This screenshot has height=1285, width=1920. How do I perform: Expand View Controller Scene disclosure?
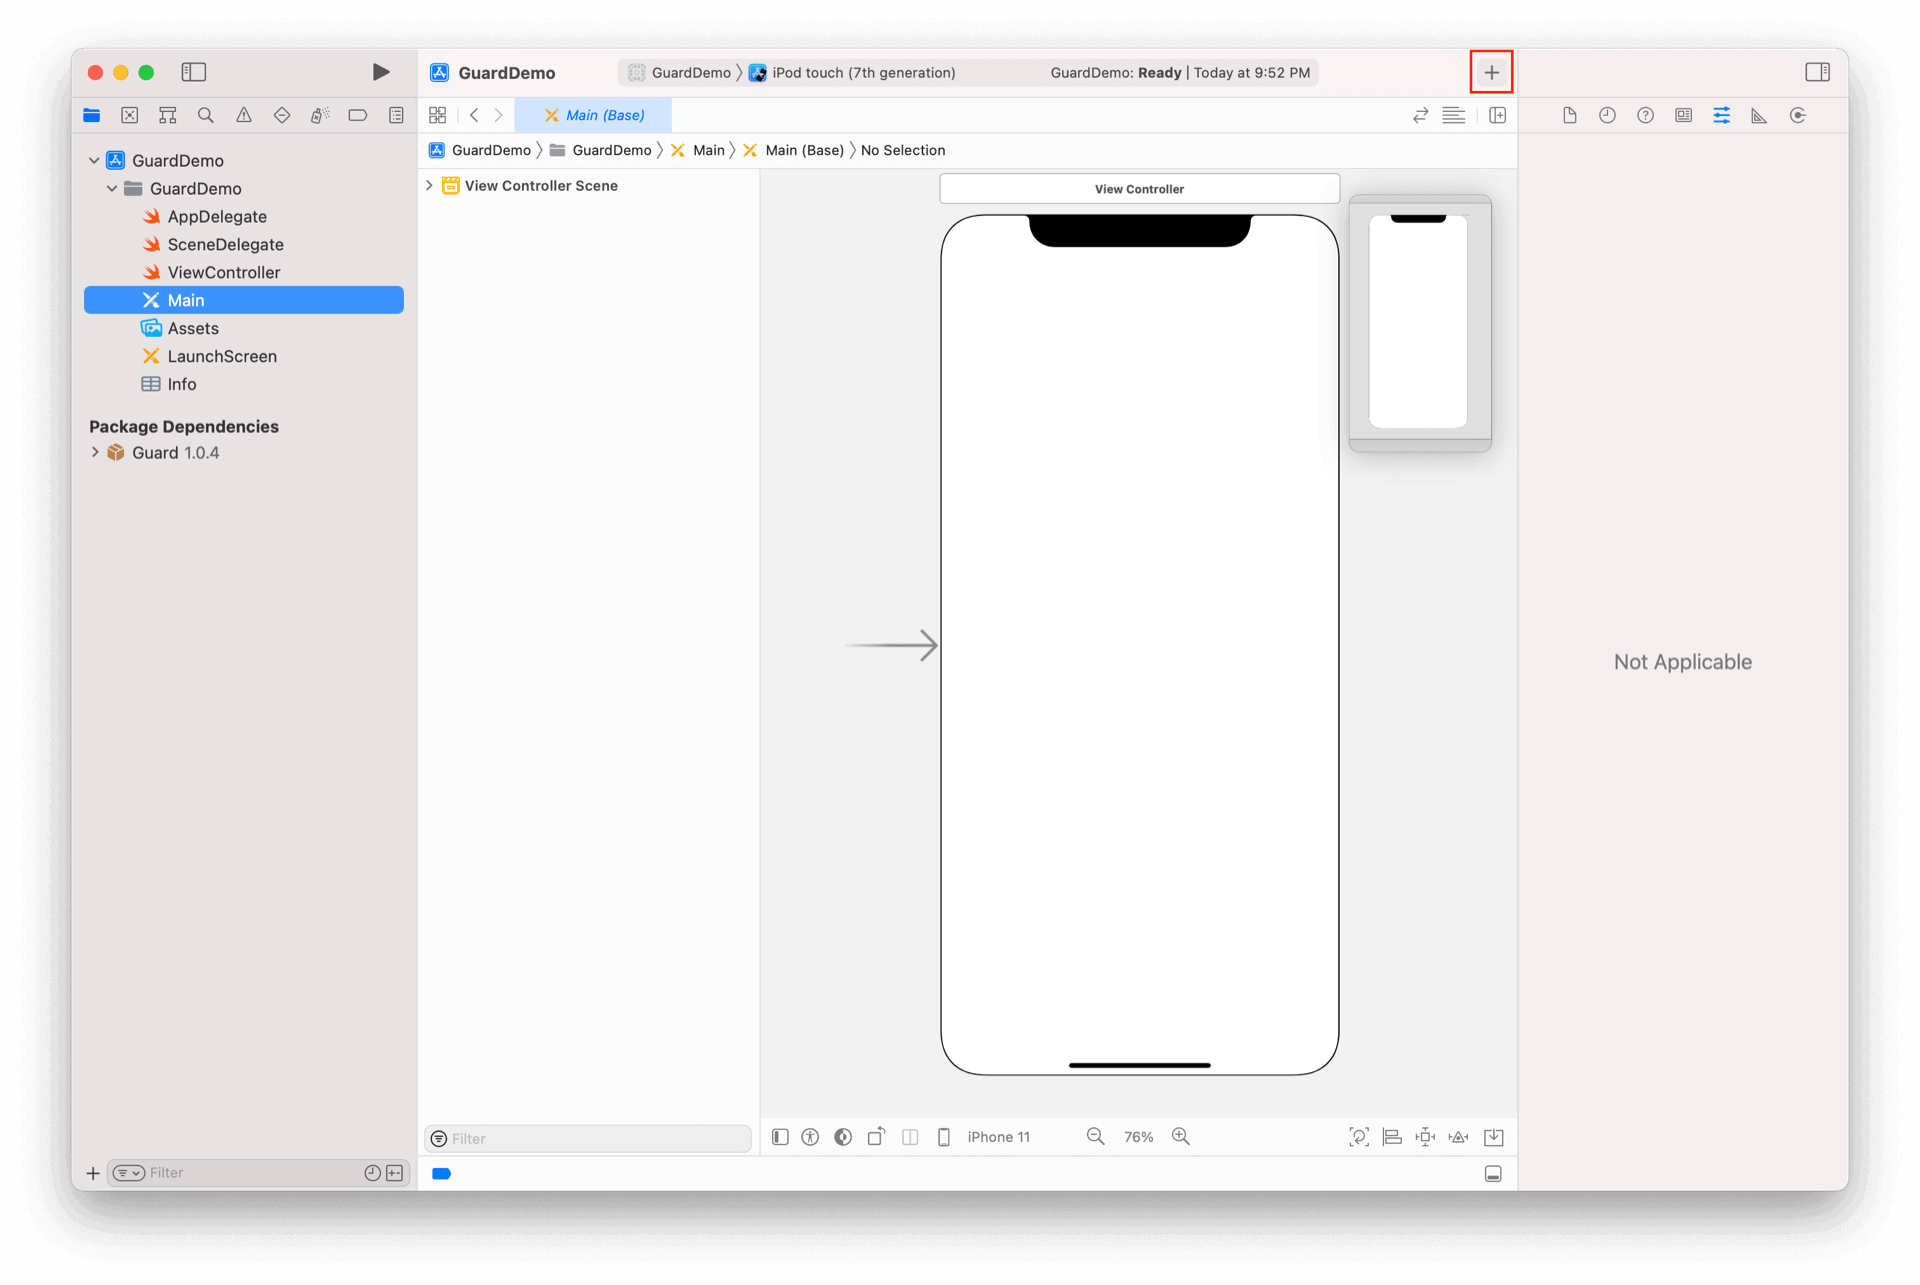pos(429,186)
